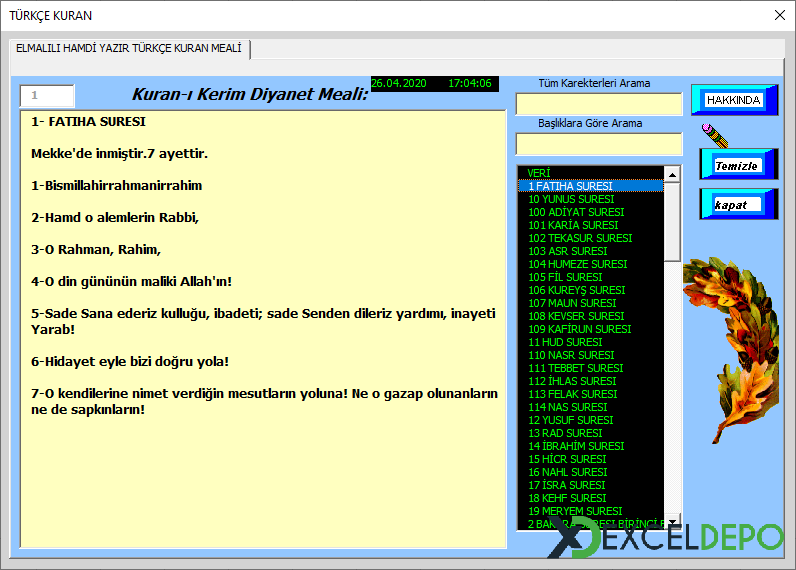Select 13 RAD SURESI in list
Viewport: 796px width, 570px height.
click(x=591, y=433)
